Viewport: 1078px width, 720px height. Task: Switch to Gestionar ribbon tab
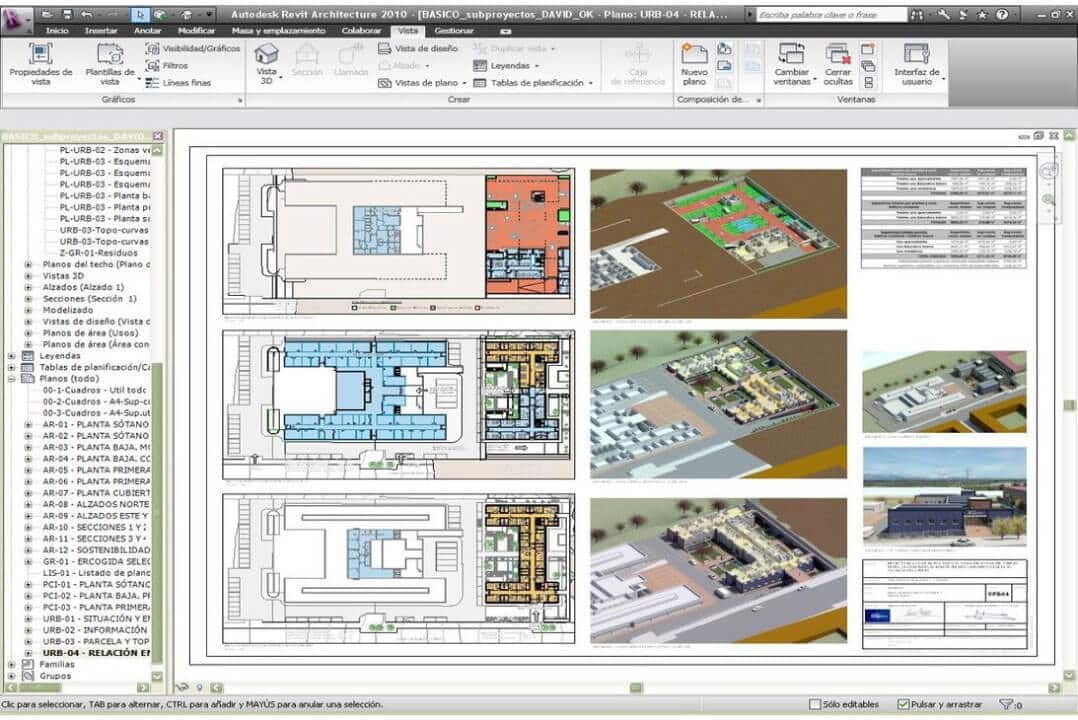454,31
